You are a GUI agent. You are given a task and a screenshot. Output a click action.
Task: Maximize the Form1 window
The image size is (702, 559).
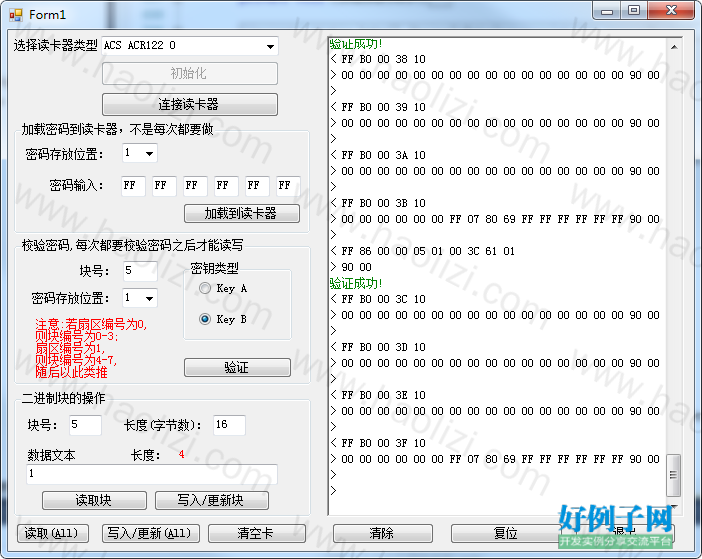(x=634, y=11)
